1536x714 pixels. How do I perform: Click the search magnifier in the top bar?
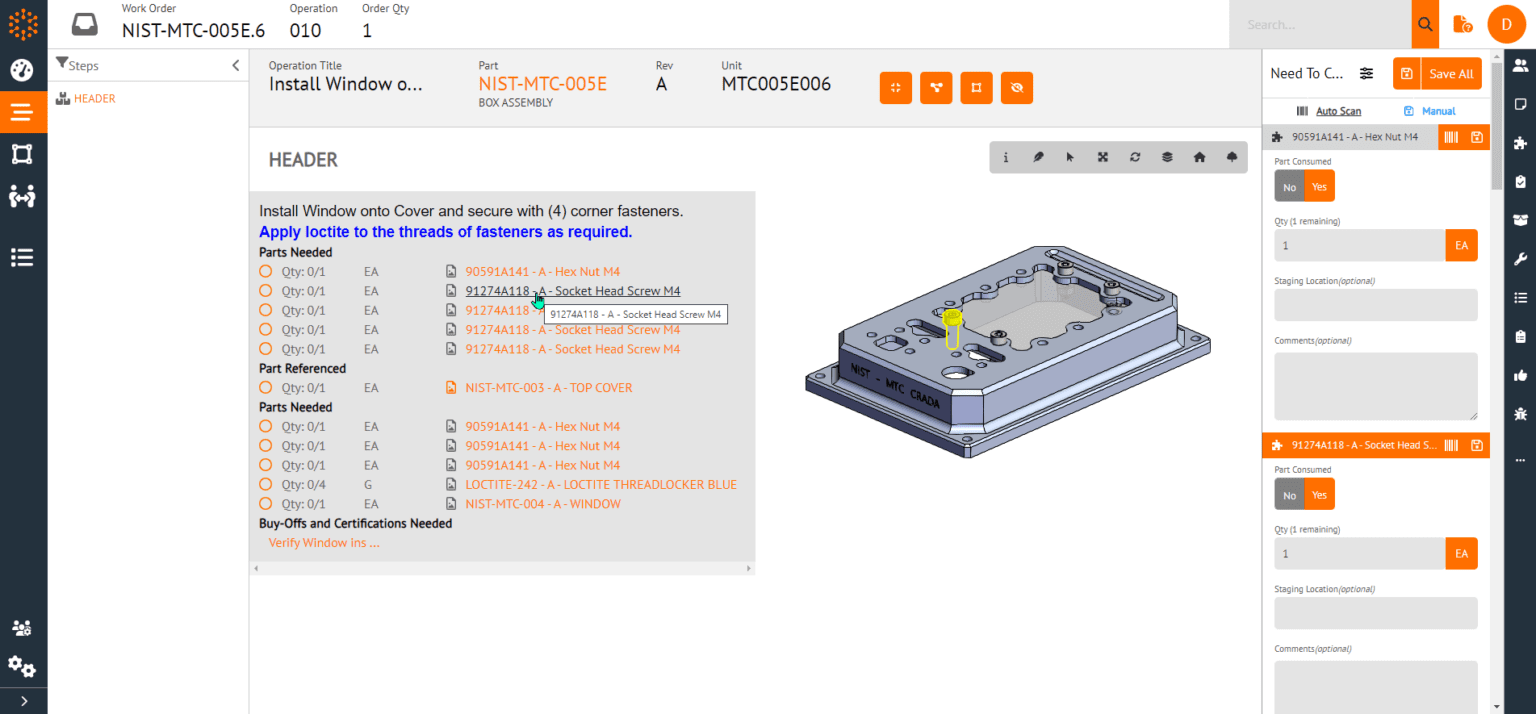click(1424, 24)
